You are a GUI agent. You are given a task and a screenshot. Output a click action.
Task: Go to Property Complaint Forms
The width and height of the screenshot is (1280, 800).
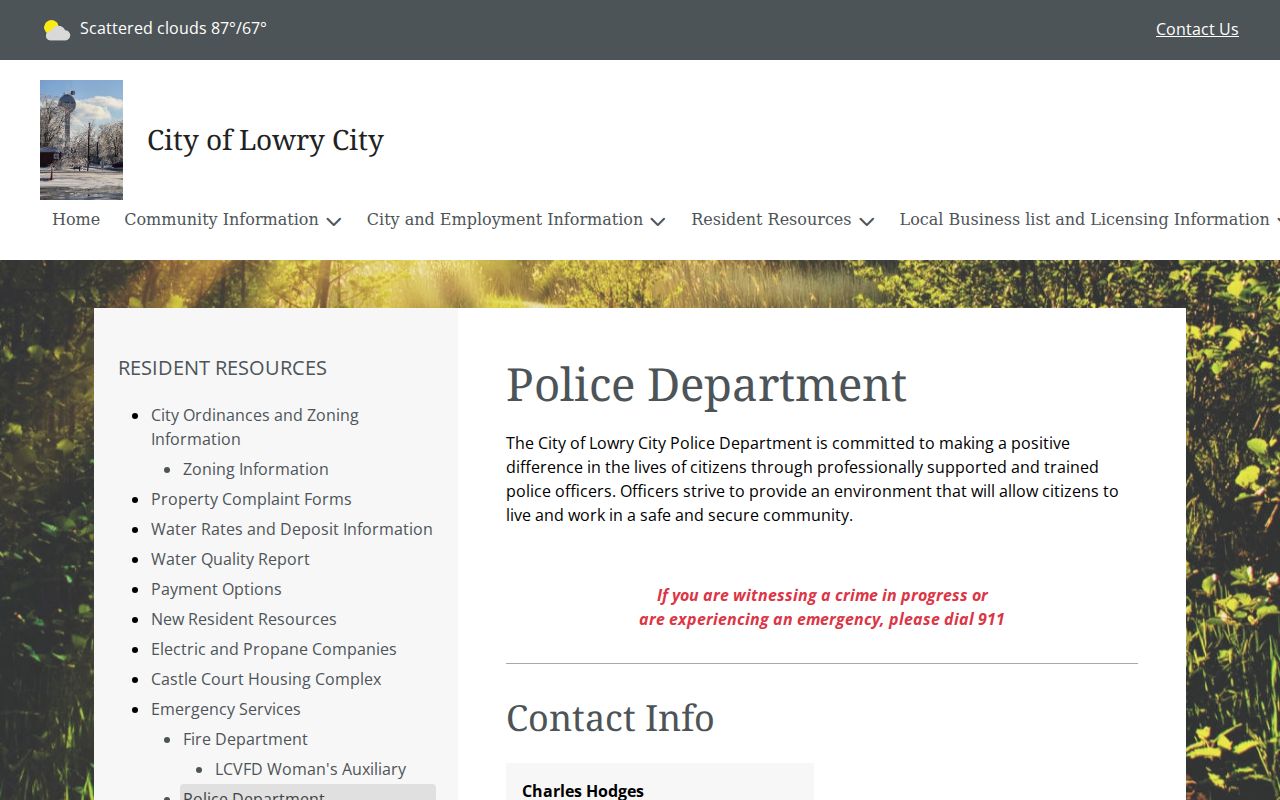click(x=251, y=499)
